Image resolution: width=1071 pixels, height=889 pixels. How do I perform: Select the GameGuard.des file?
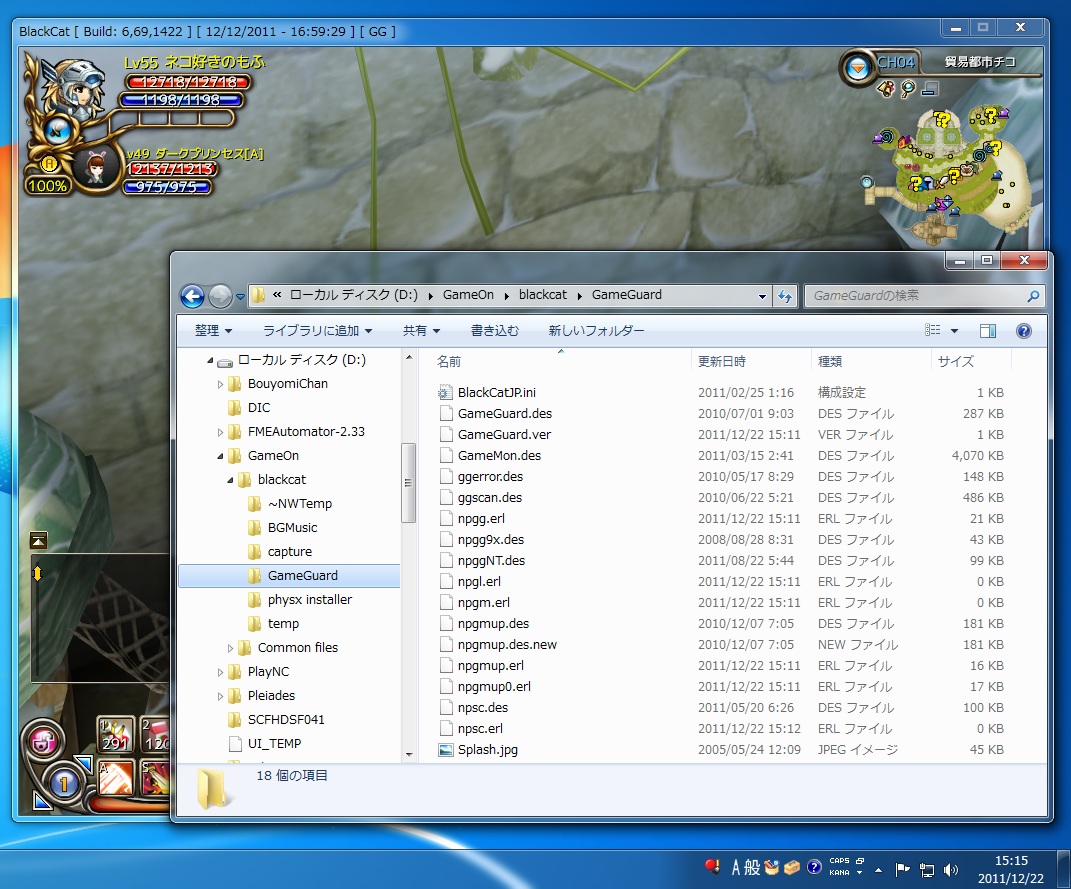[504, 414]
